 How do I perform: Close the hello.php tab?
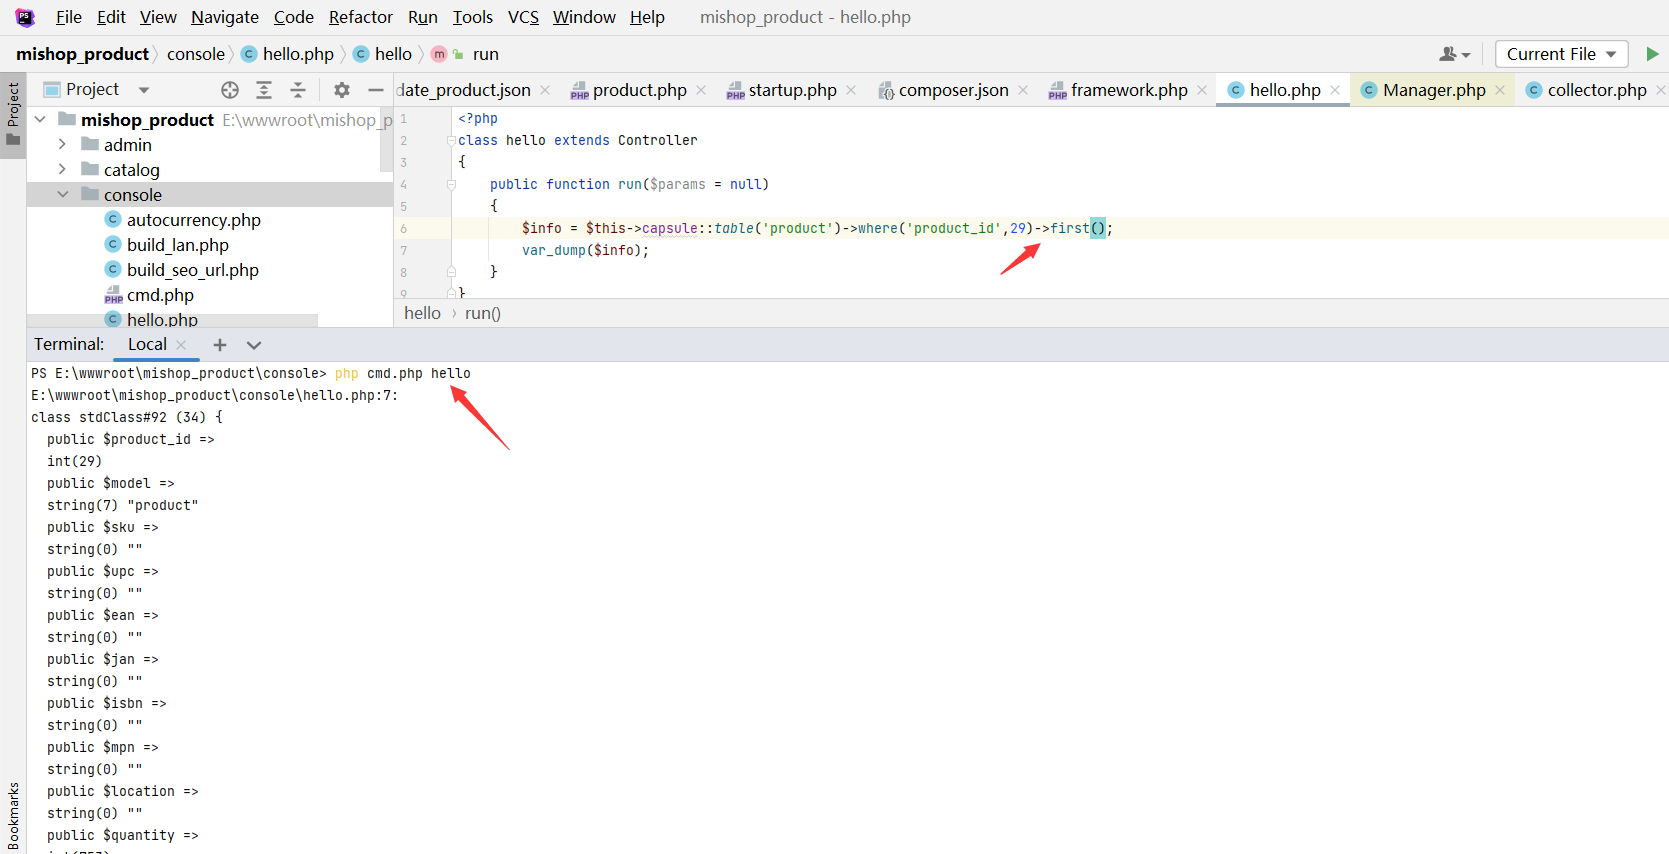click(1335, 90)
